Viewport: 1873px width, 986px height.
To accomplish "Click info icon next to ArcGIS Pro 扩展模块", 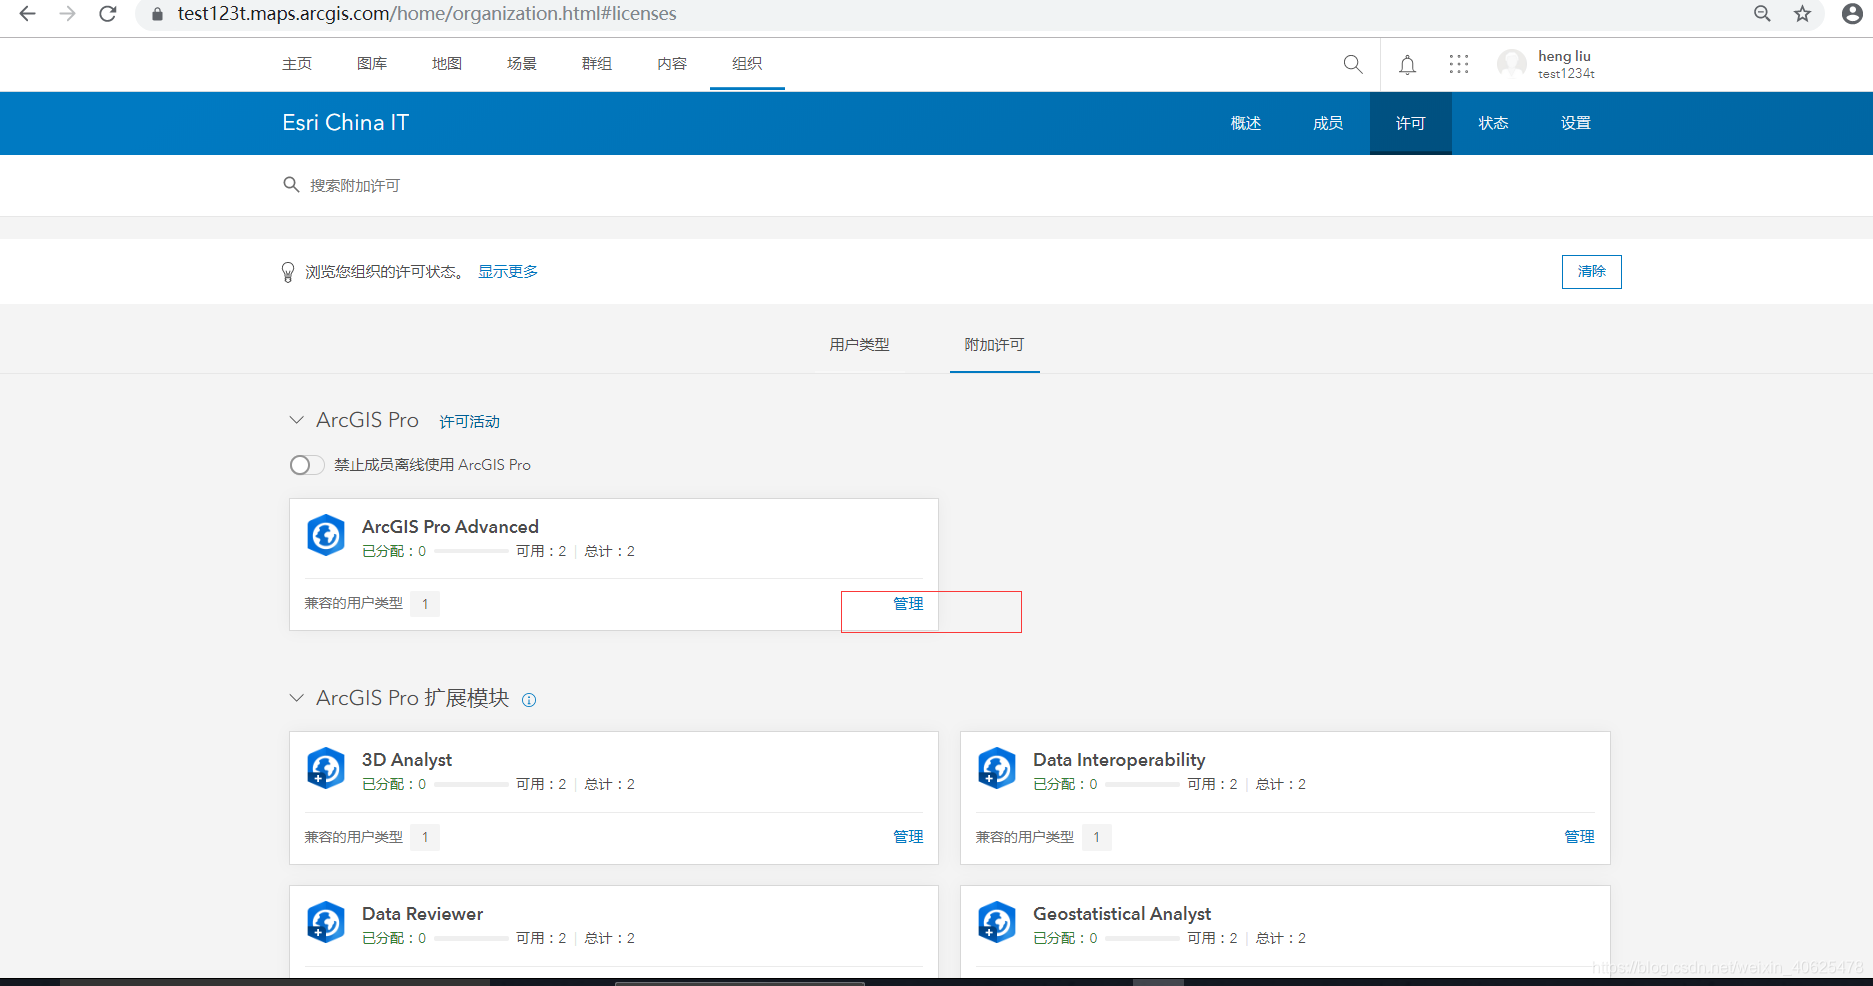I will click(529, 700).
